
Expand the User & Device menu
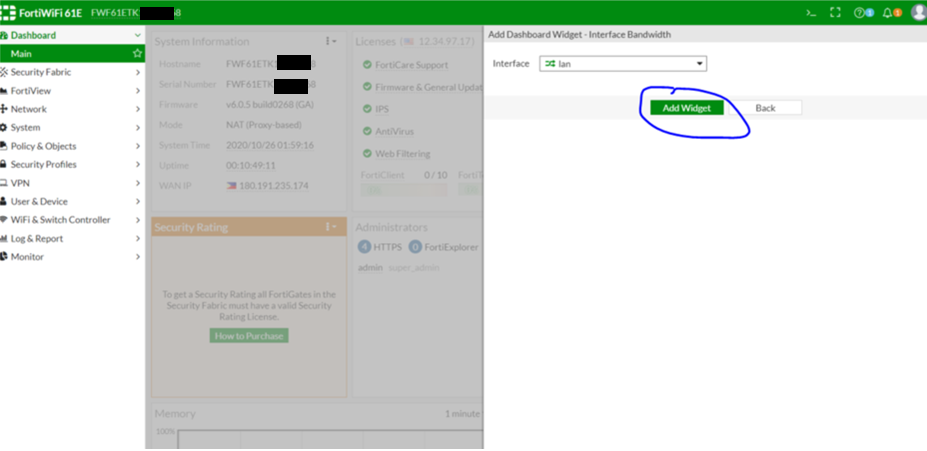(72, 201)
